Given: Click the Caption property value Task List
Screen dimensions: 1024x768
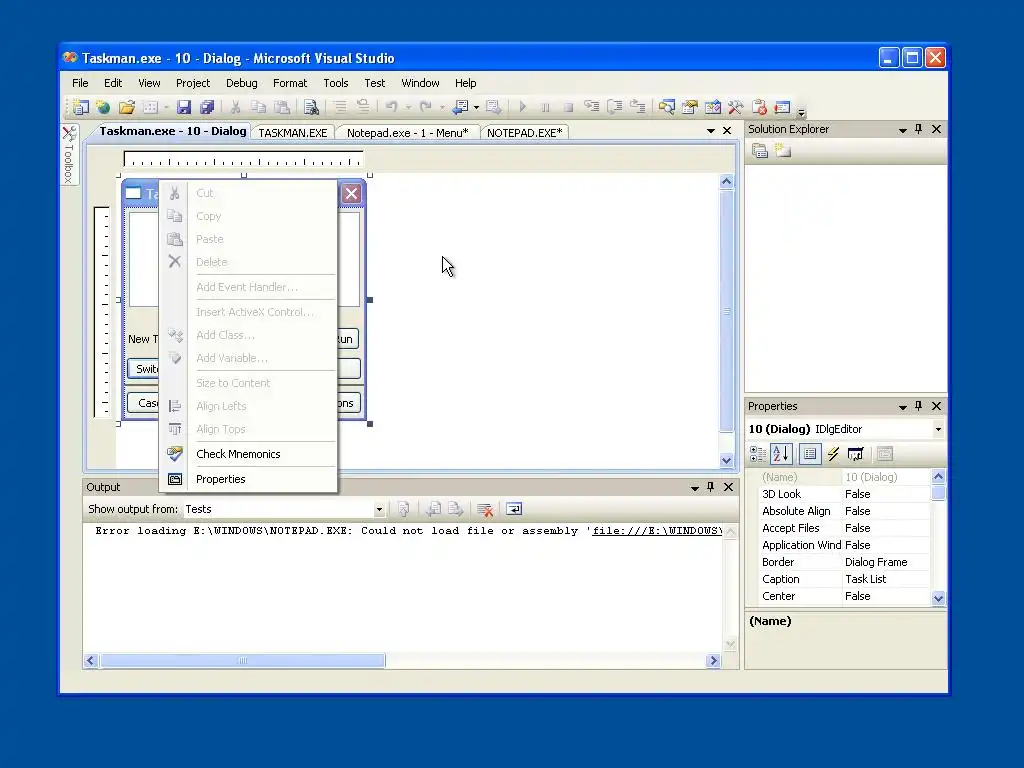Looking at the screenshot, I should point(865,579).
